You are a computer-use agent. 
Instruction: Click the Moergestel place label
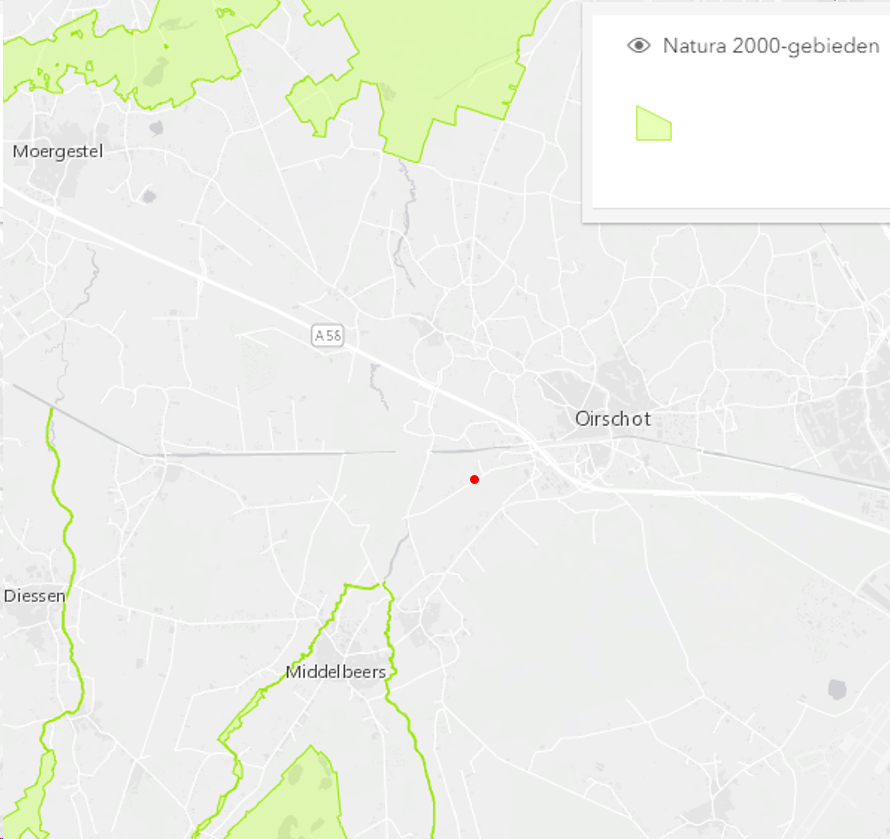coord(58,152)
